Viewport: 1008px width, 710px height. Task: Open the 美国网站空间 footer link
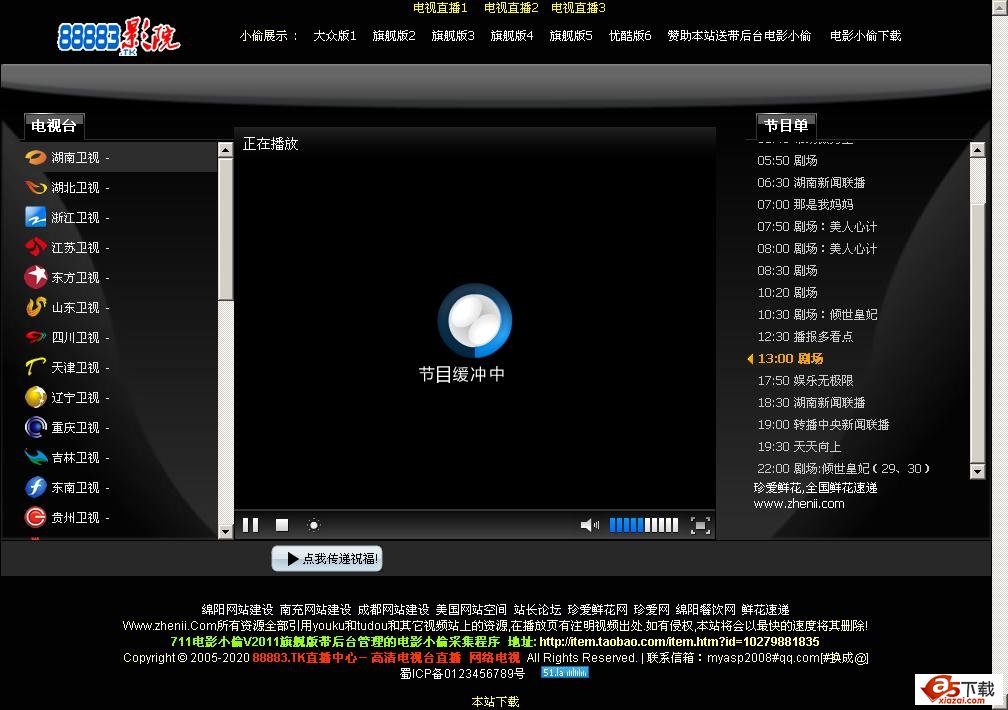click(471, 609)
